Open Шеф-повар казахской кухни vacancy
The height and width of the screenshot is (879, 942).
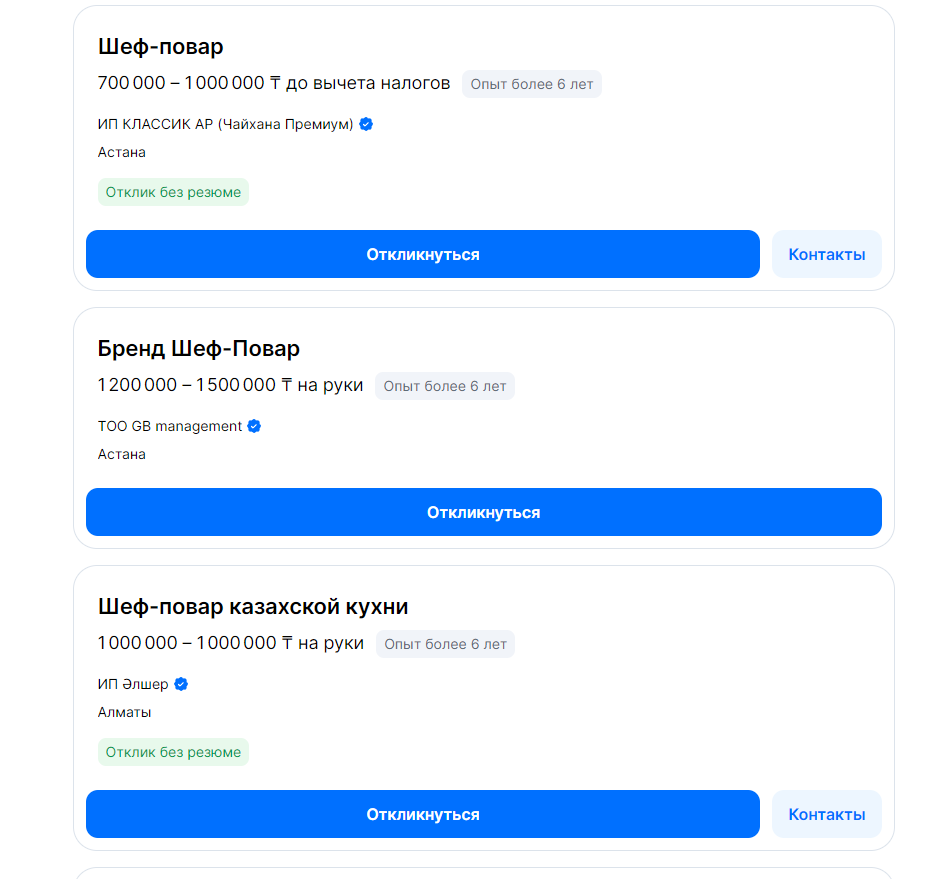[x=253, y=607]
